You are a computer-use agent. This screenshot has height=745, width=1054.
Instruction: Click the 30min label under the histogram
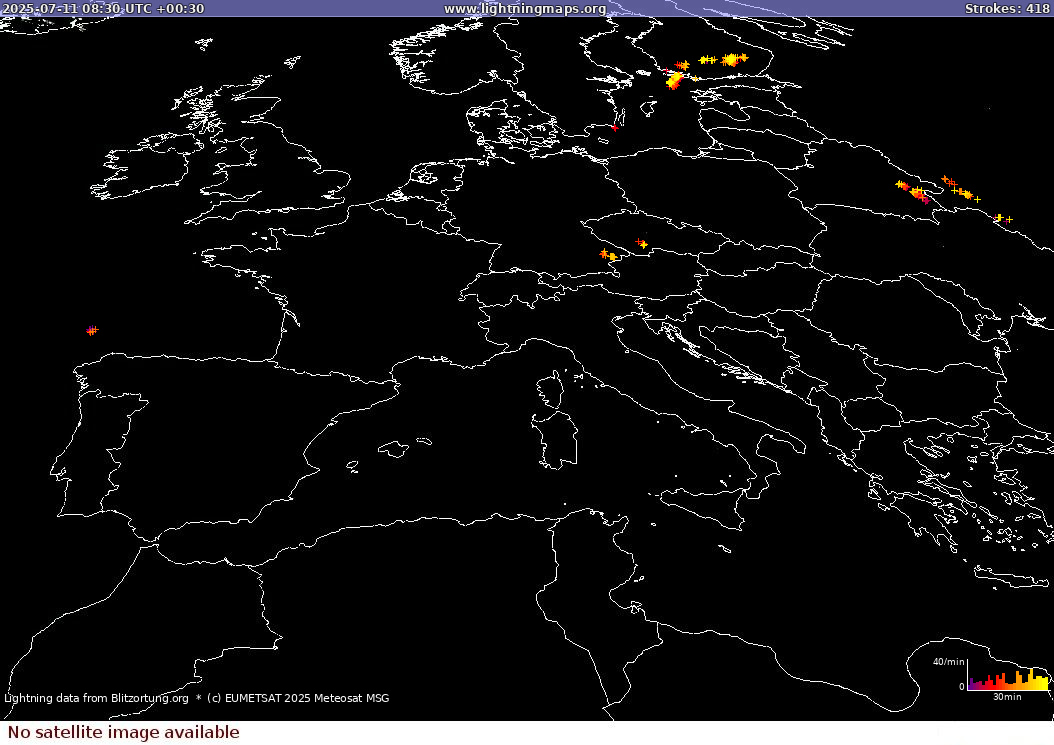1008,696
